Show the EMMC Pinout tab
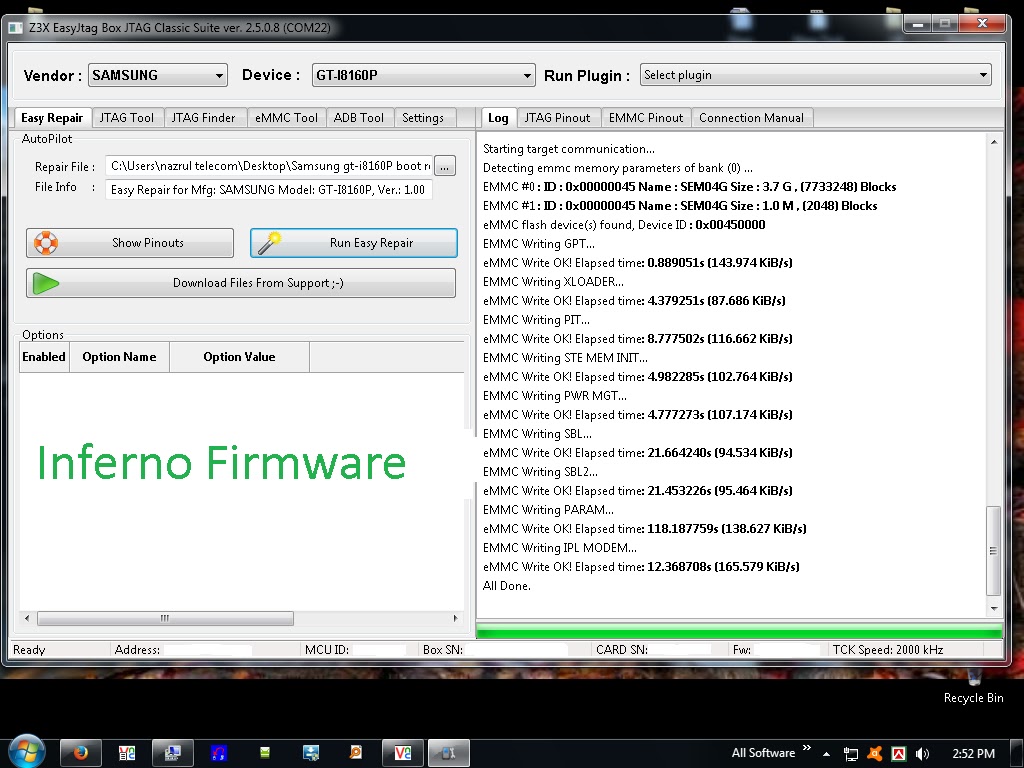Image resolution: width=1024 pixels, height=768 pixels. pos(646,118)
